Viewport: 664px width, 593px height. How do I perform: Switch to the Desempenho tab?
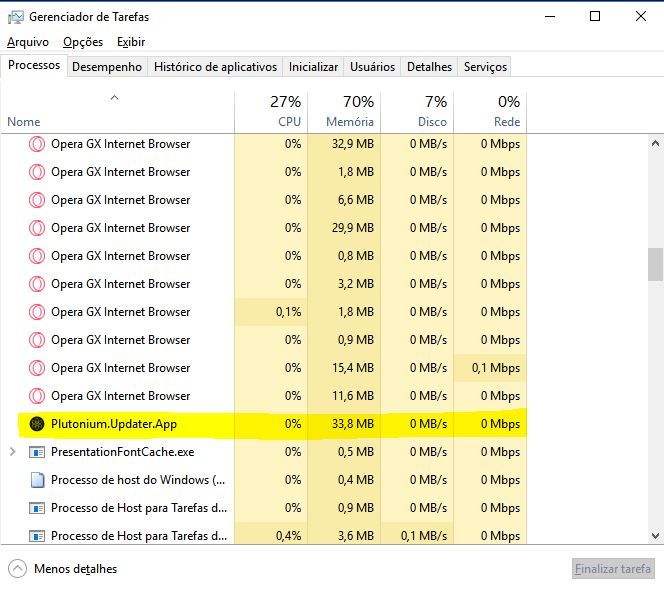click(107, 67)
